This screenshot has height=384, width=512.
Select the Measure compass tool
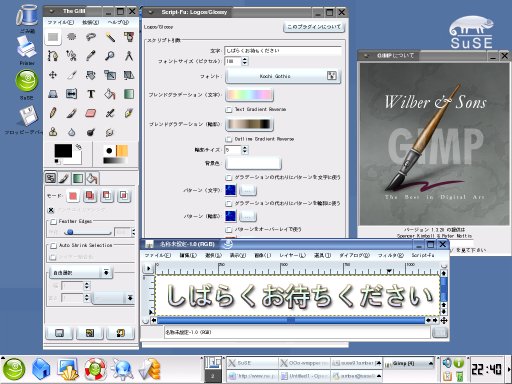click(x=129, y=56)
